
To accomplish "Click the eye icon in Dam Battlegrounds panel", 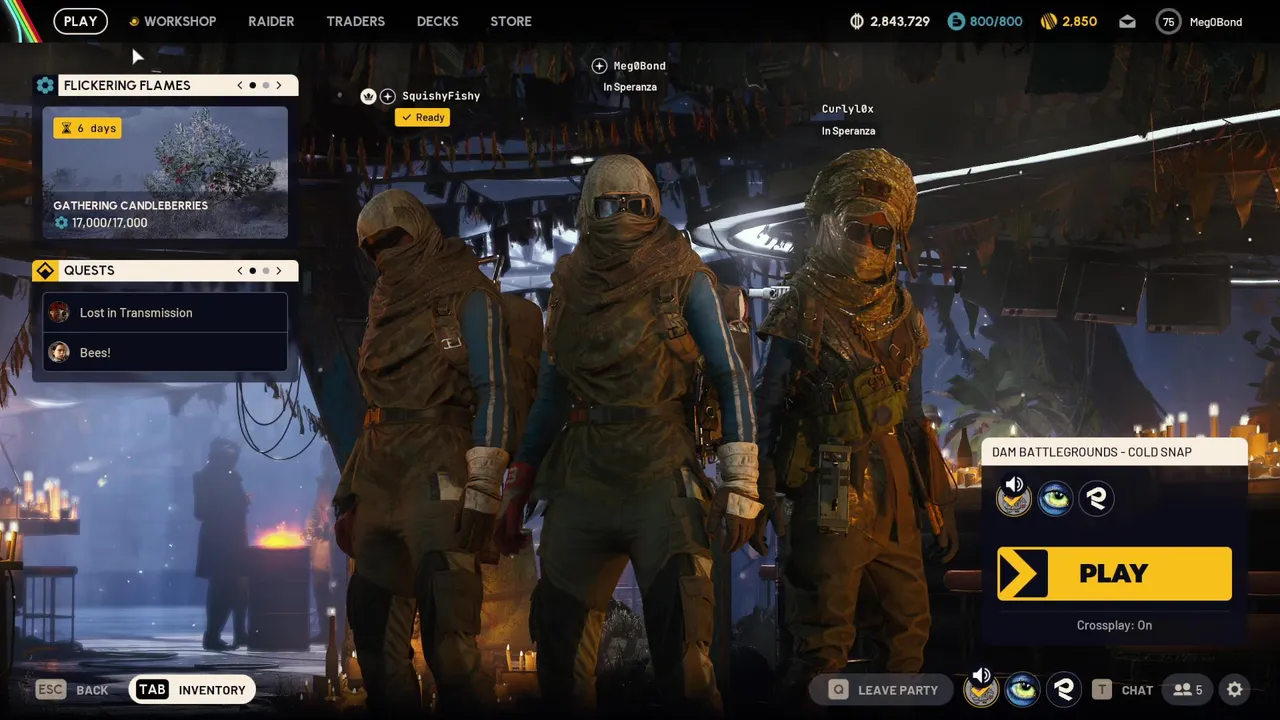I will click(1055, 497).
